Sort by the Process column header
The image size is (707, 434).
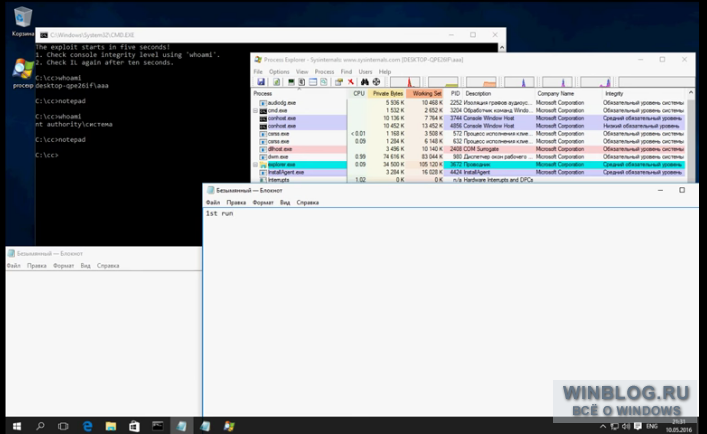click(x=299, y=93)
